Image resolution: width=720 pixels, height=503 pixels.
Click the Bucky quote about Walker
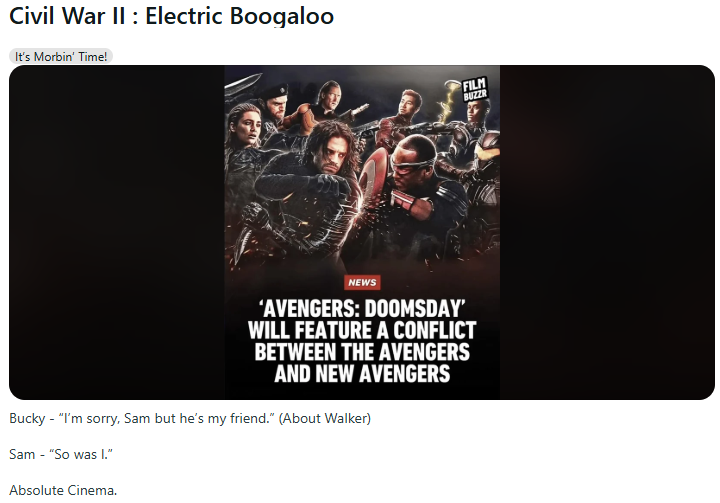coord(190,418)
